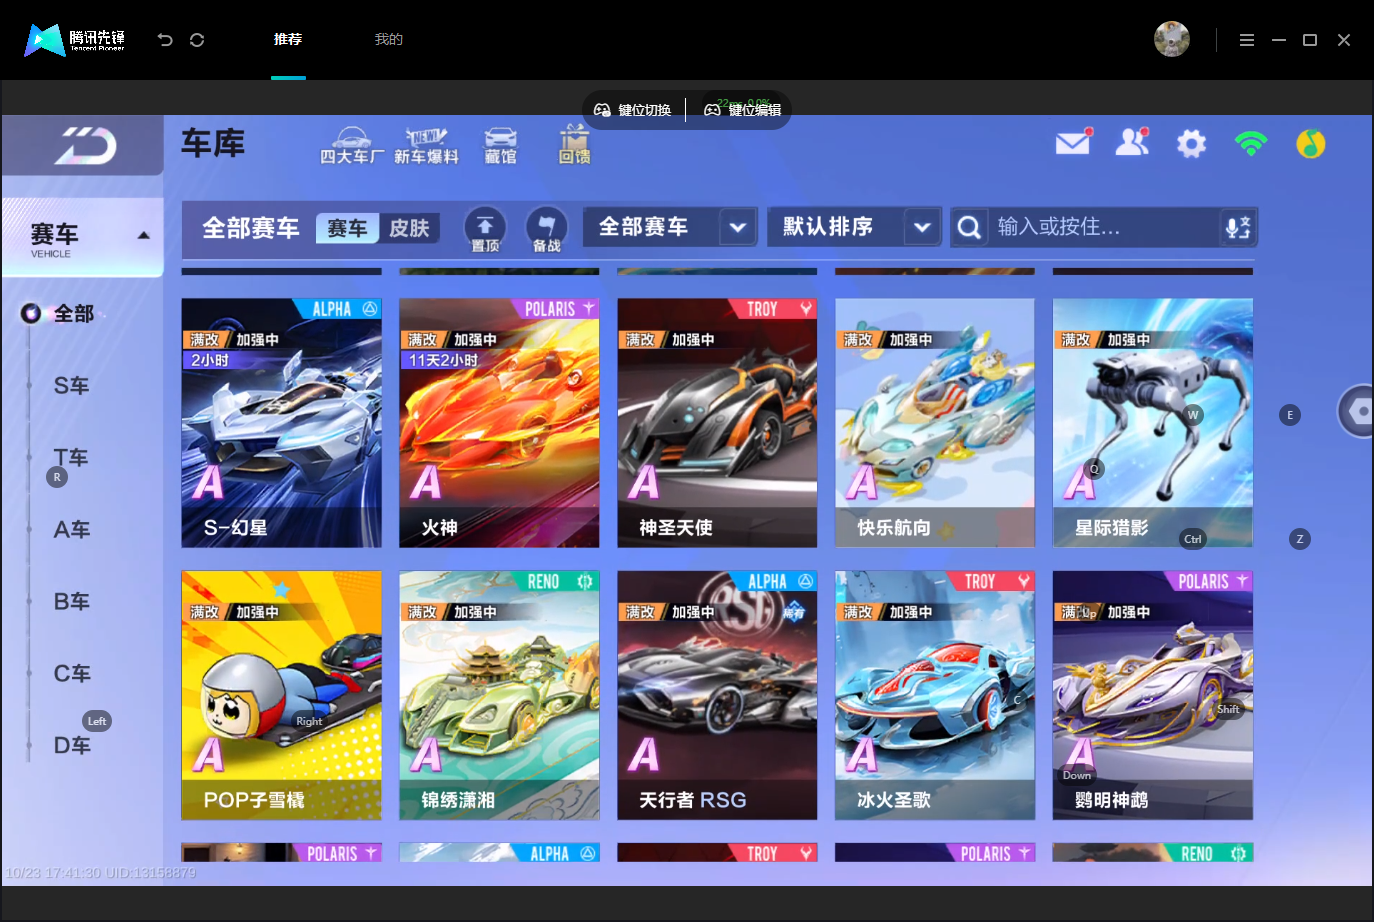Viewport: 1374px width, 922px height.
Task: Click the refresh icon in title bar
Action: click(197, 40)
